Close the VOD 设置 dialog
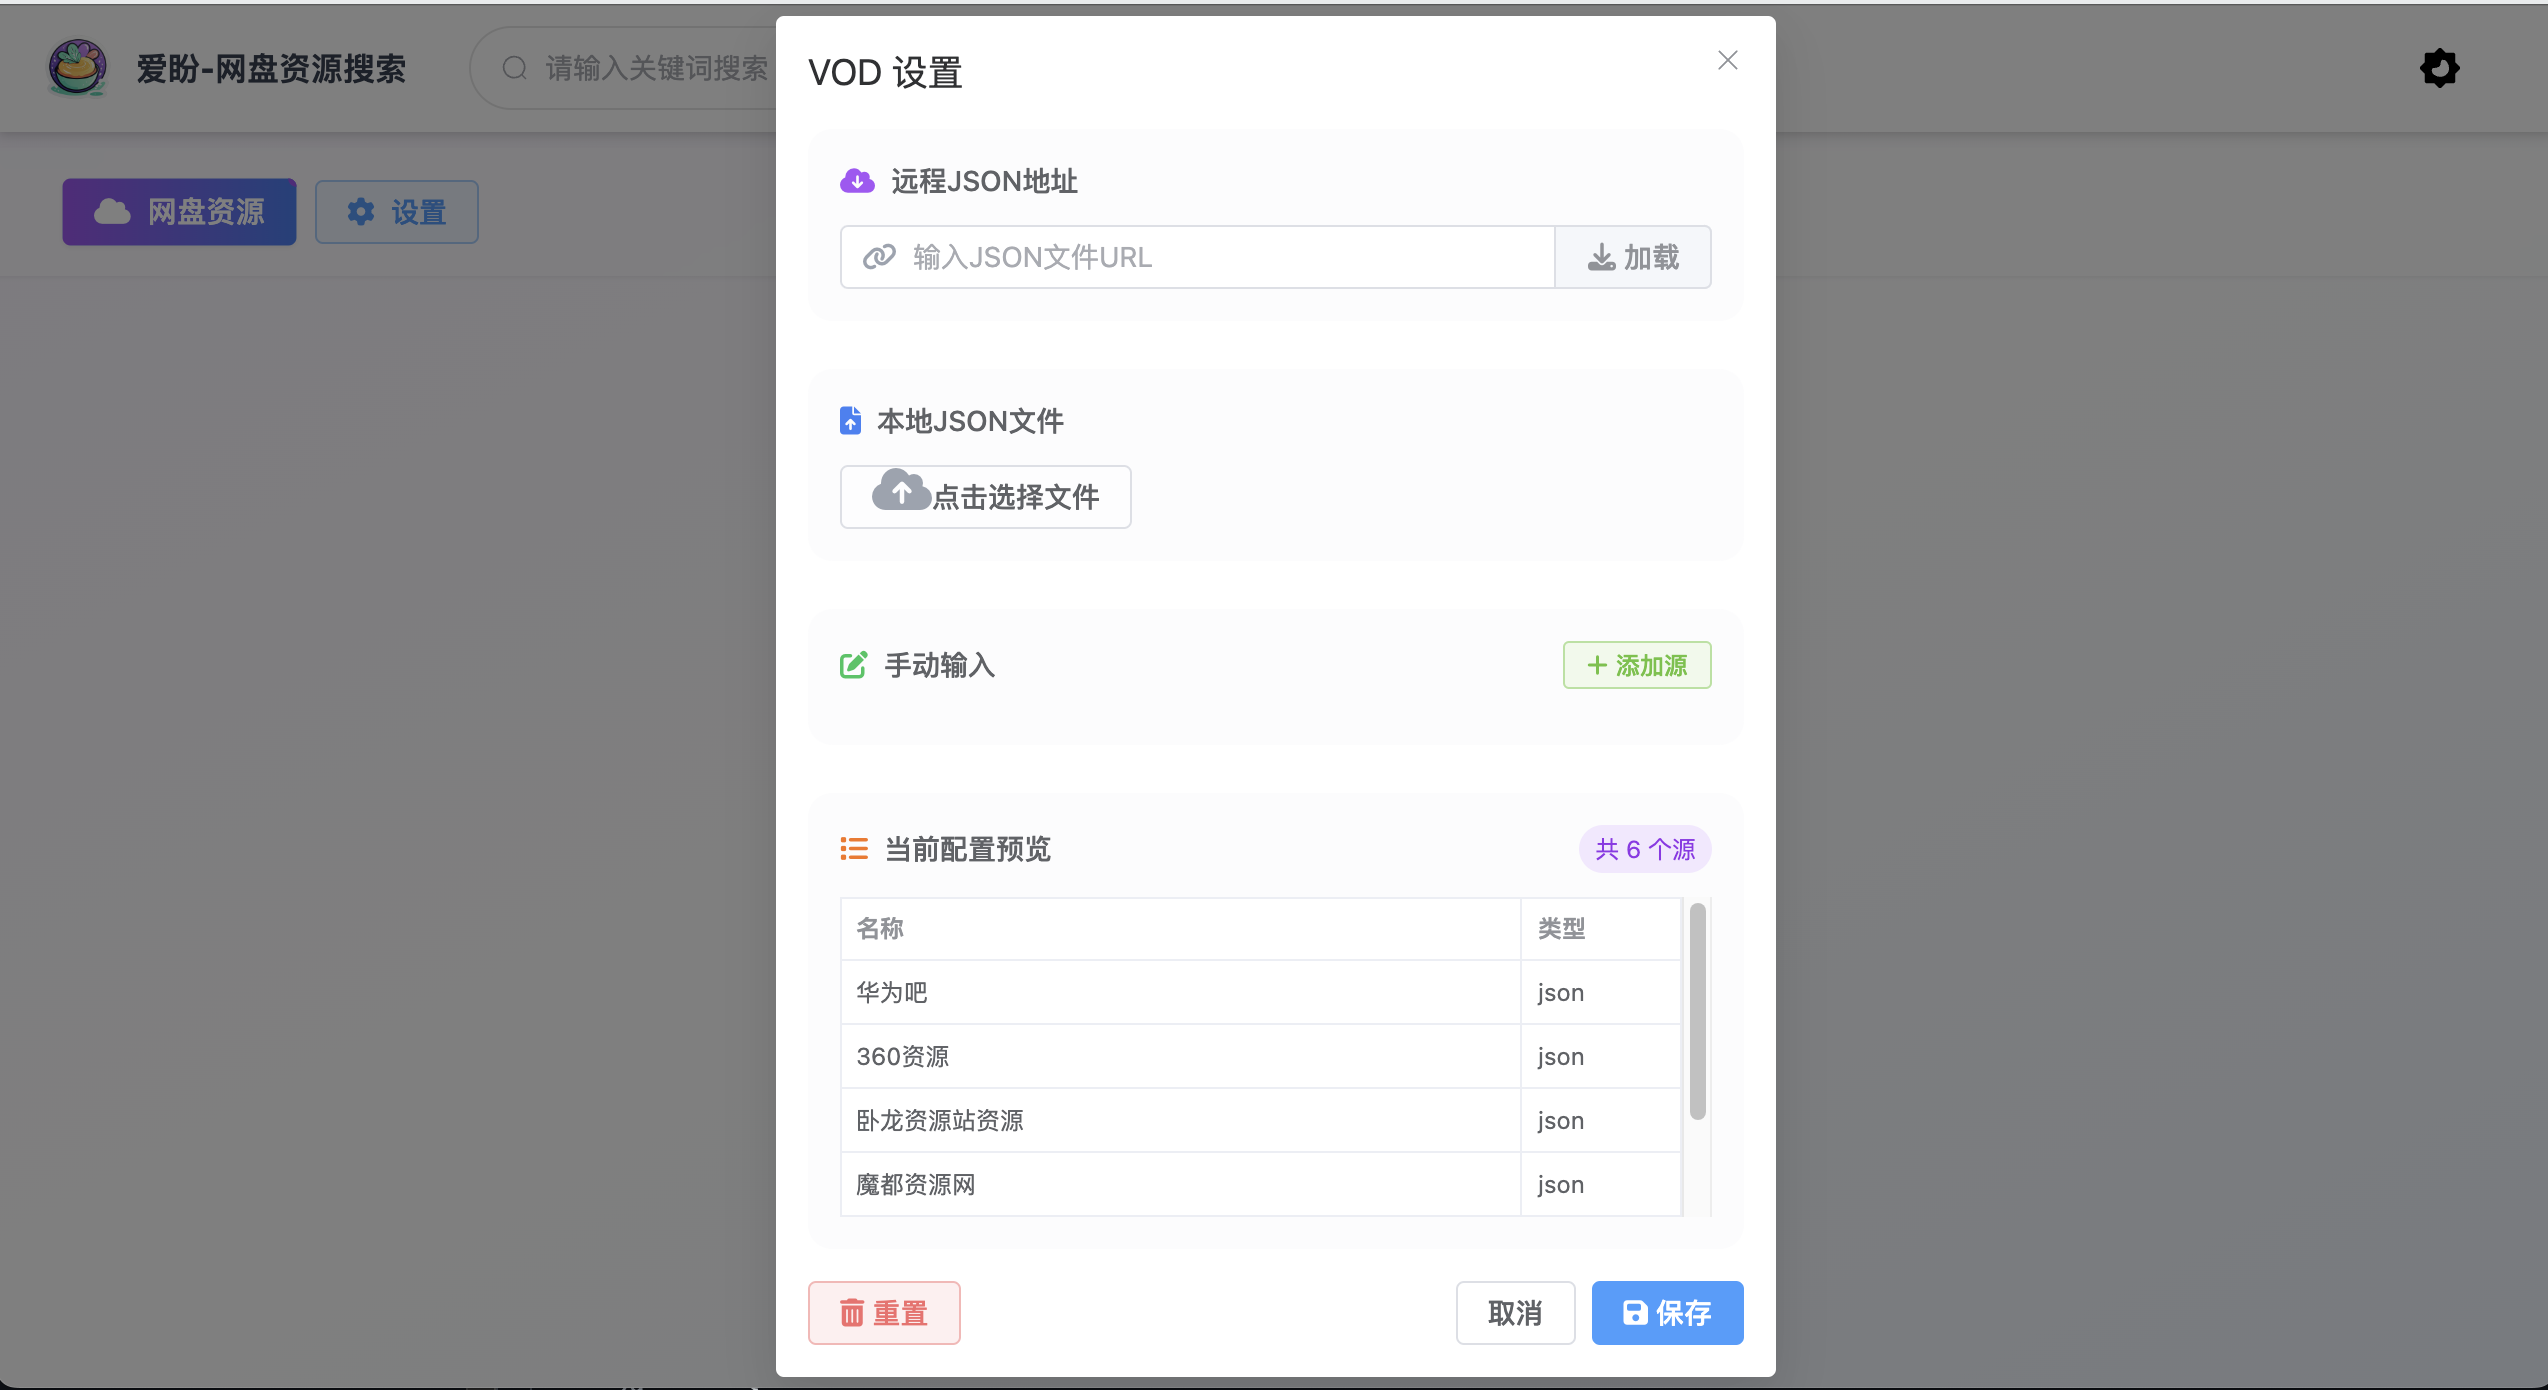This screenshot has width=2548, height=1390. click(1727, 61)
